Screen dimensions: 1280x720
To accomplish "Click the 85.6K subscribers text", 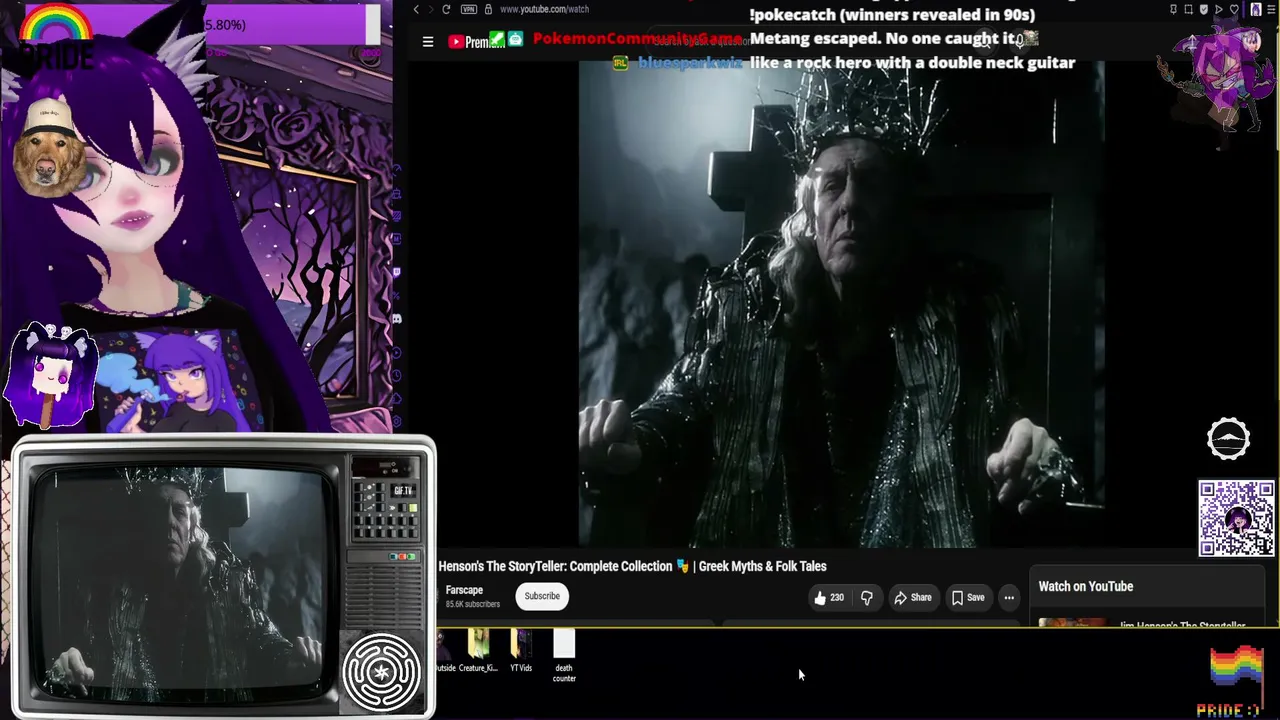I will point(473,605).
